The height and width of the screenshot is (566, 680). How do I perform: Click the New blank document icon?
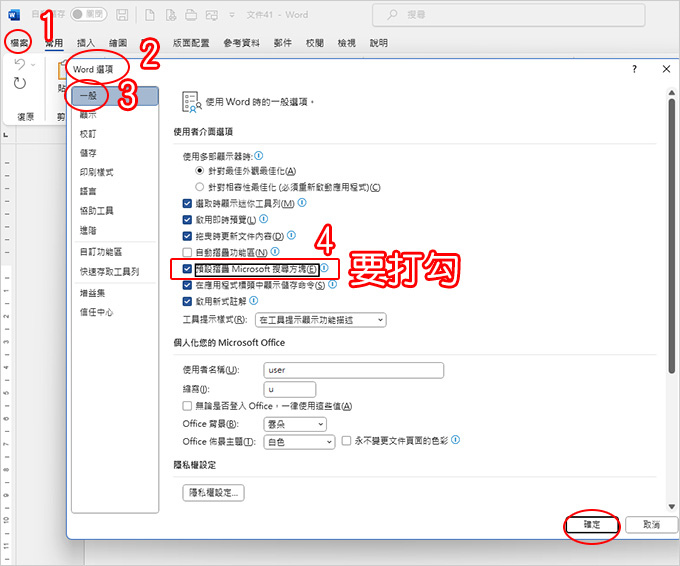pyautogui.click(x=150, y=15)
